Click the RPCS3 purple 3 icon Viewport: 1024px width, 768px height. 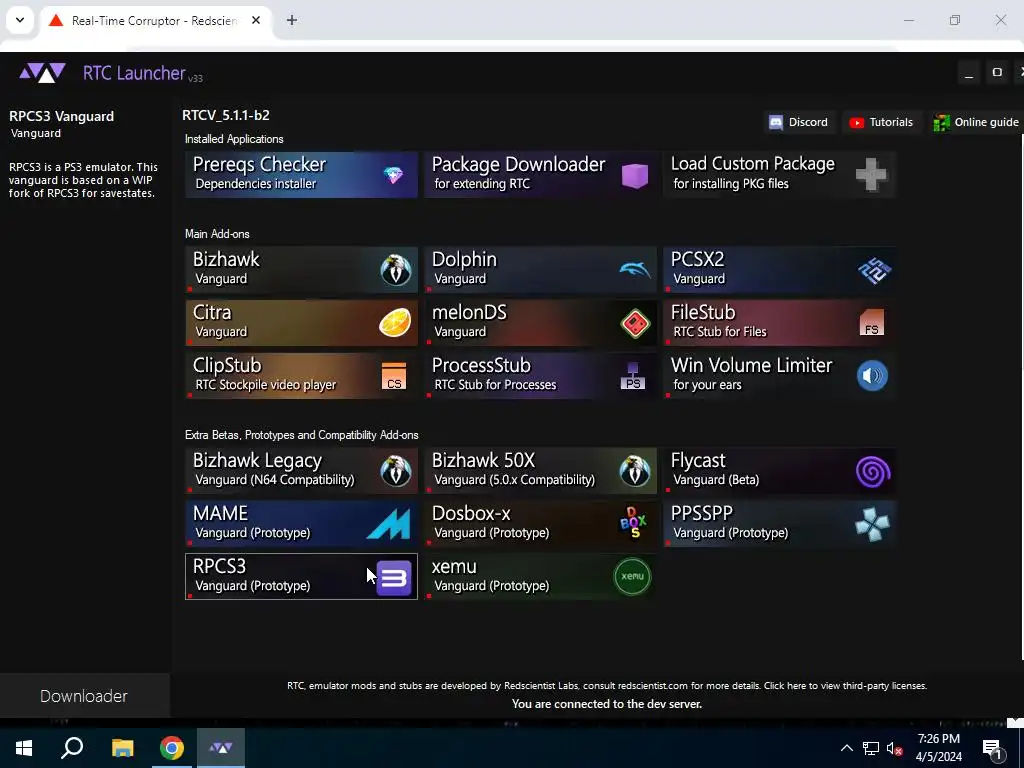click(394, 577)
